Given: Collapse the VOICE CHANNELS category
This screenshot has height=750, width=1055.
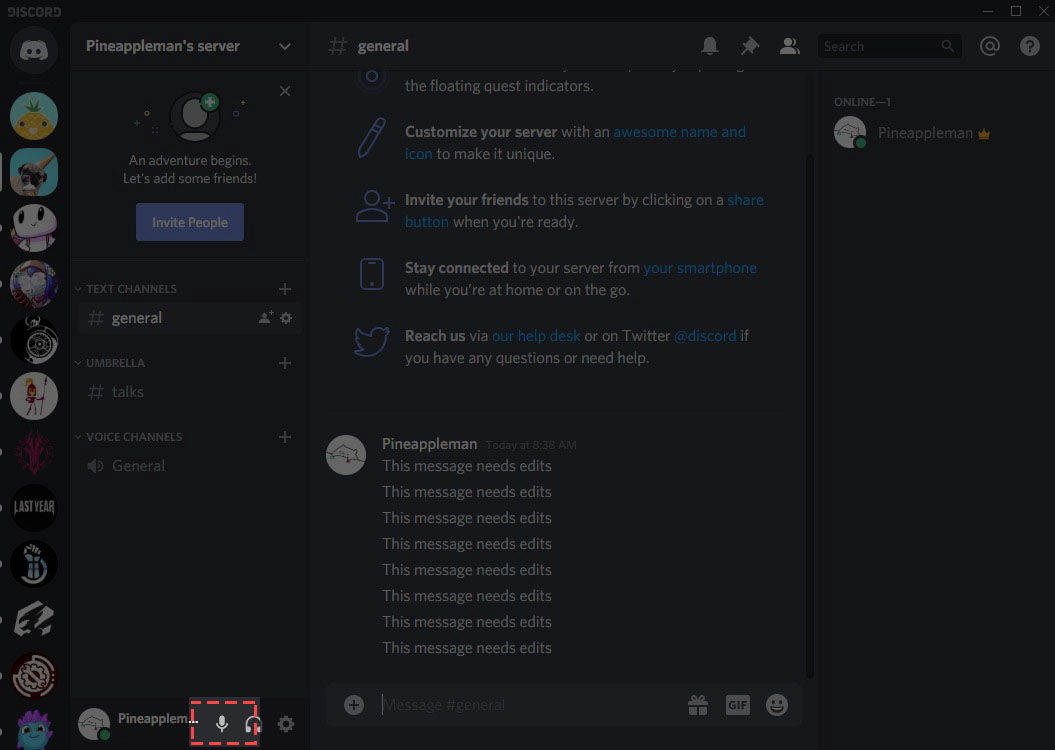Looking at the screenshot, I should click(128, 437).
